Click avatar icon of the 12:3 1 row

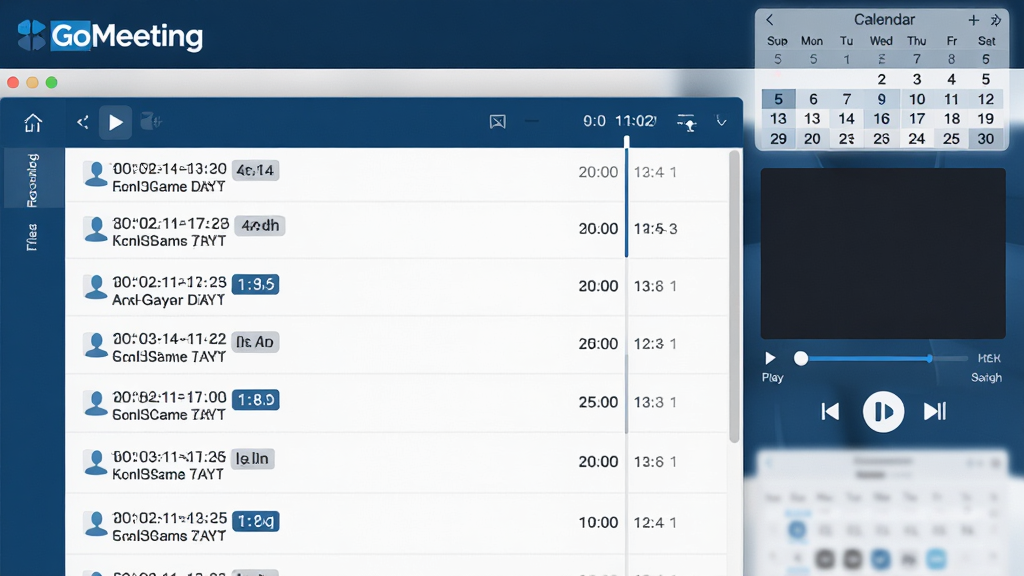[96, 345]
